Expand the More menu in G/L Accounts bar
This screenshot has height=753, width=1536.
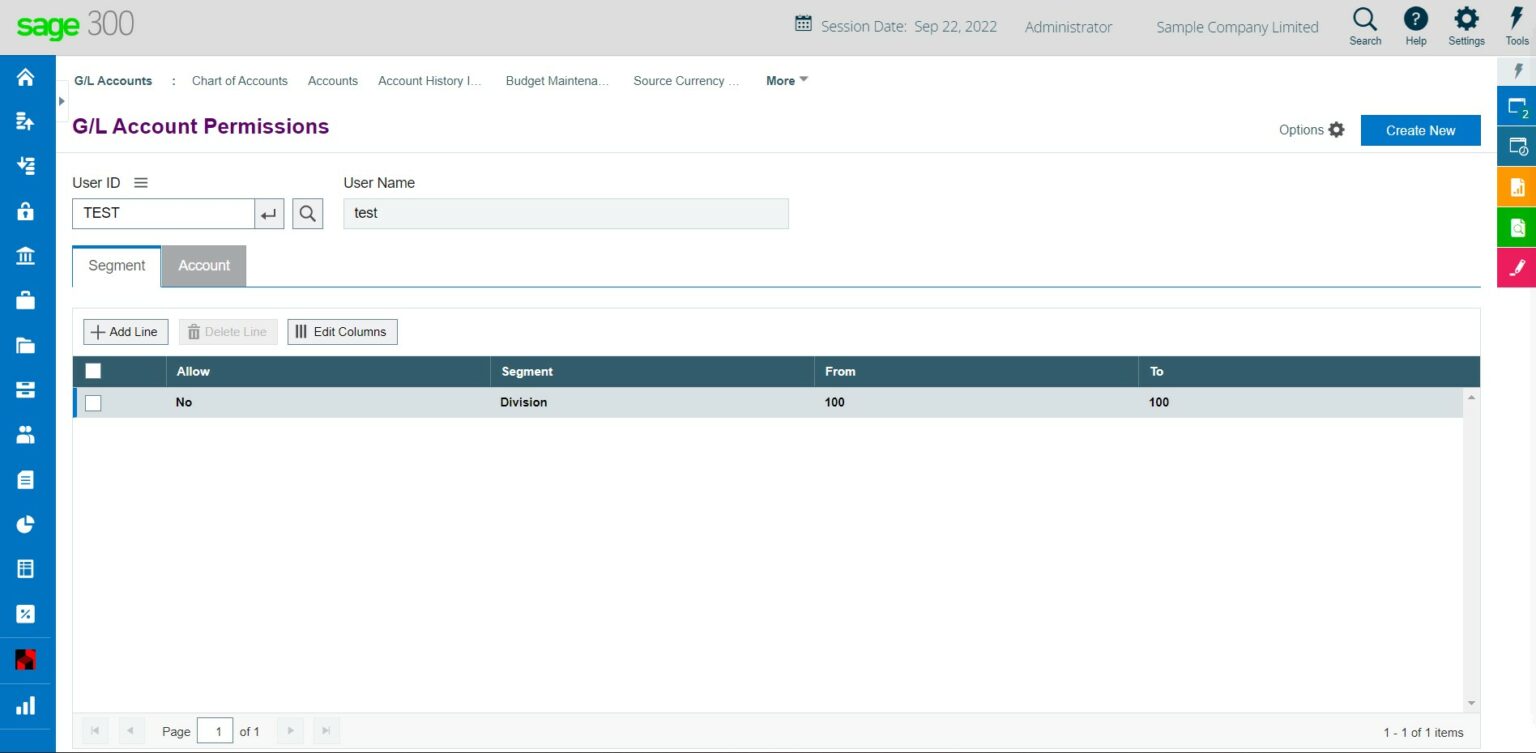786,80
